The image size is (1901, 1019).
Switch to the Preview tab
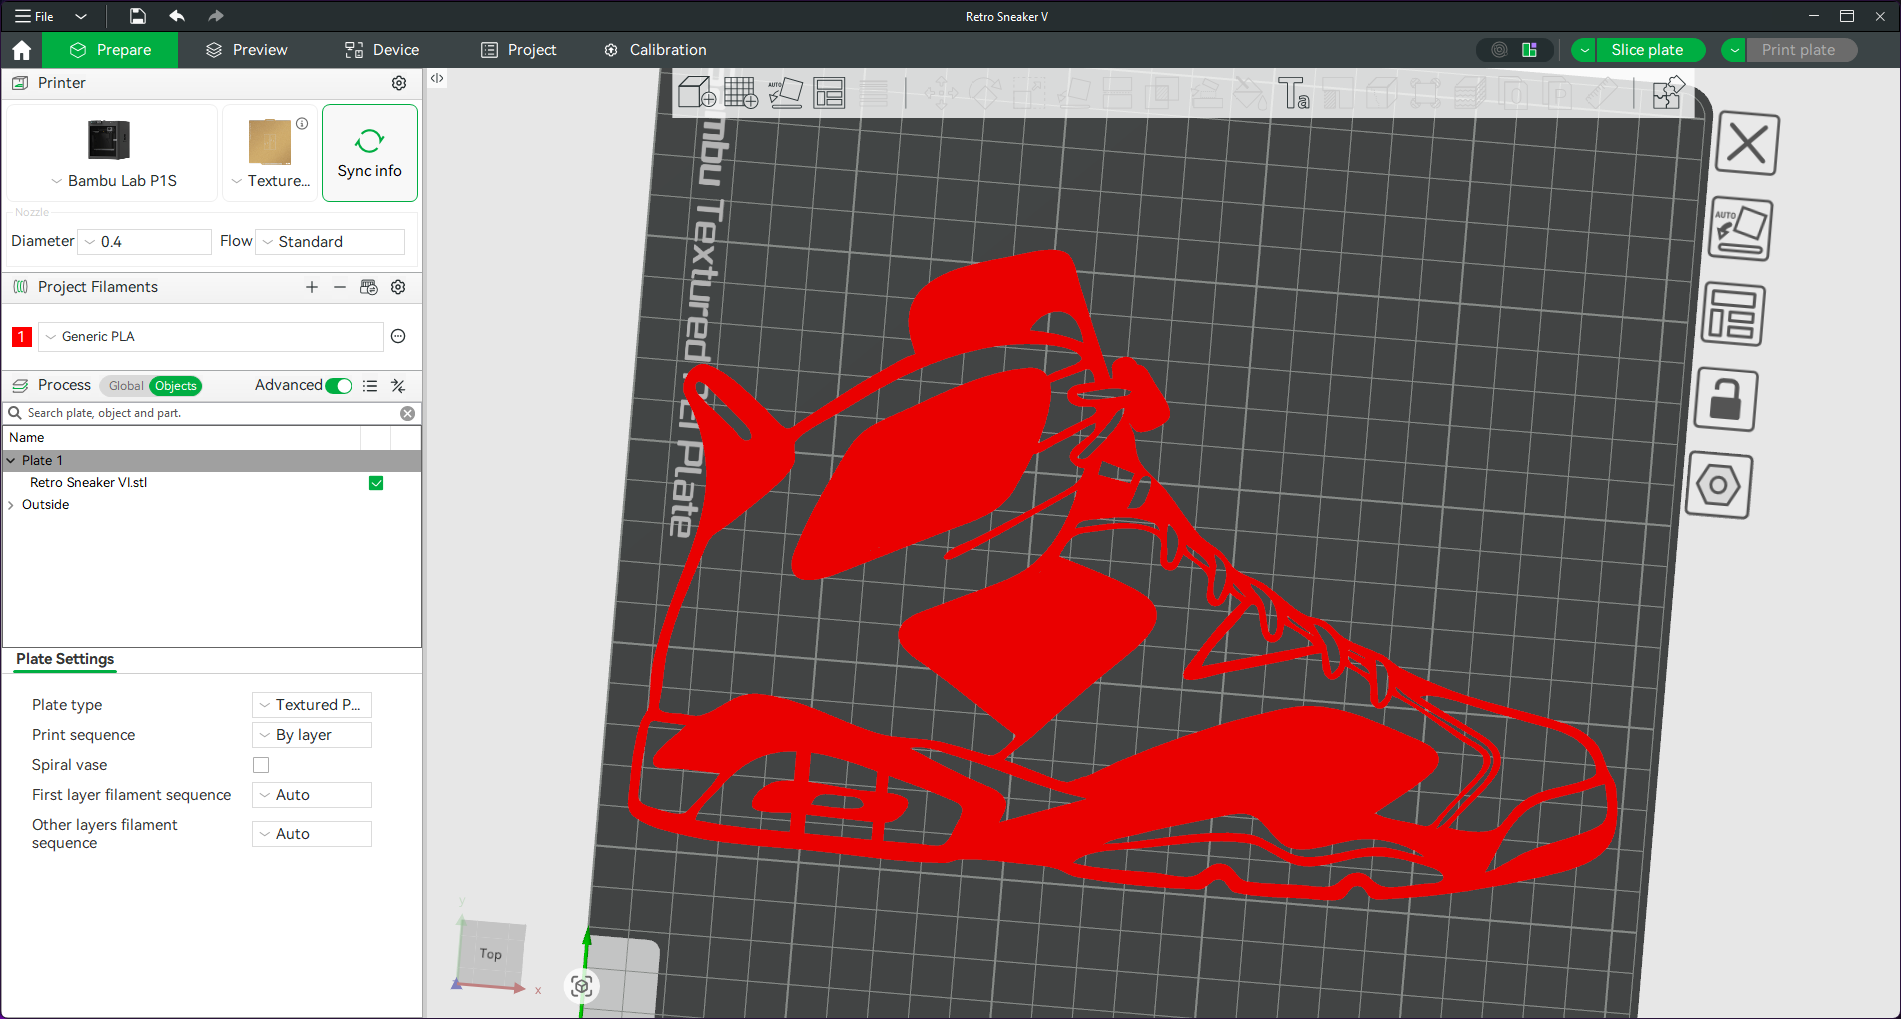pyautogui.click(x=246, y=50)
